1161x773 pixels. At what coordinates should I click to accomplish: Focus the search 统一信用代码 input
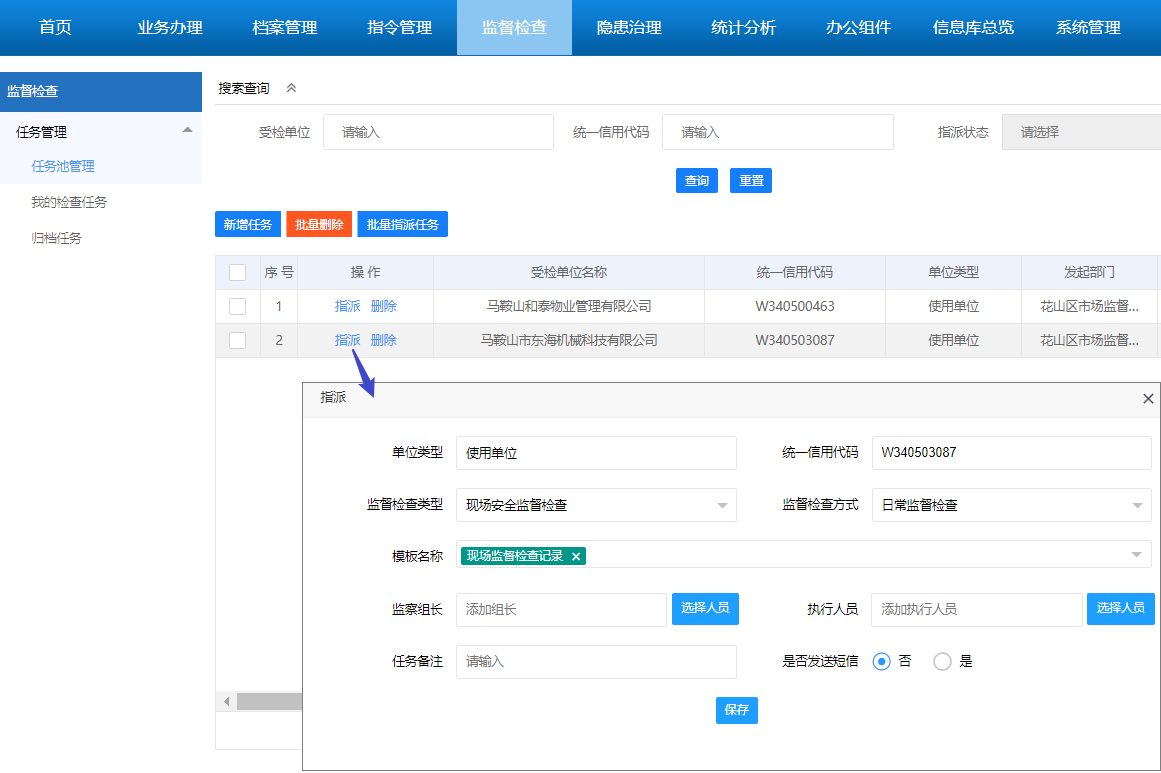coord(777,133)
